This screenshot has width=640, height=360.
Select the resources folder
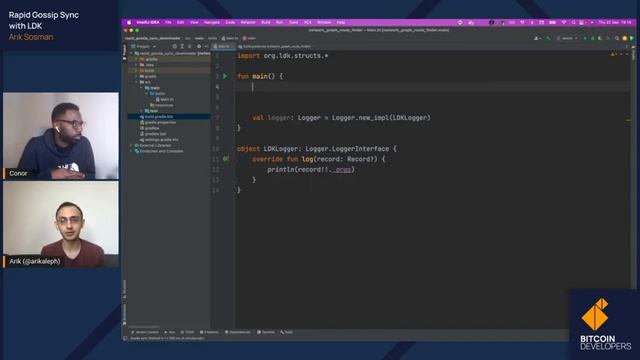click(x=162, y=105)
